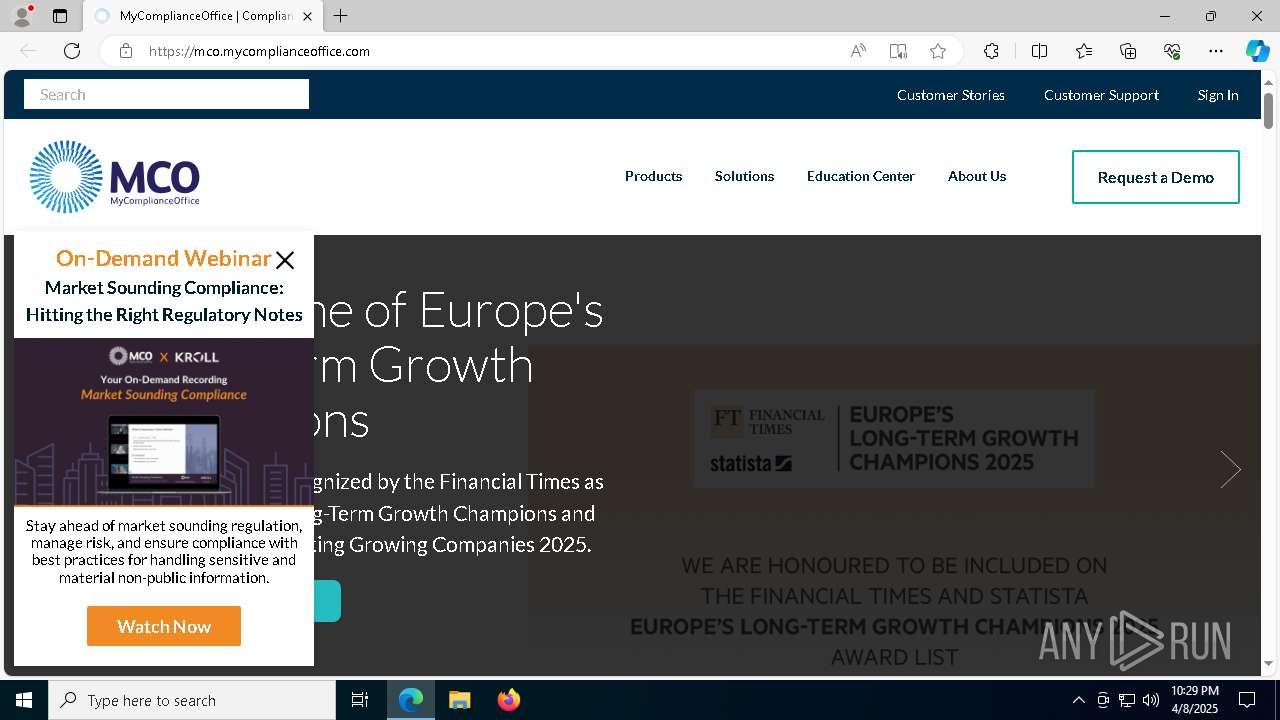Launch Firefox from the taskbar
Viewport: 1280px width, 720px height.
(x=509, y=700)
